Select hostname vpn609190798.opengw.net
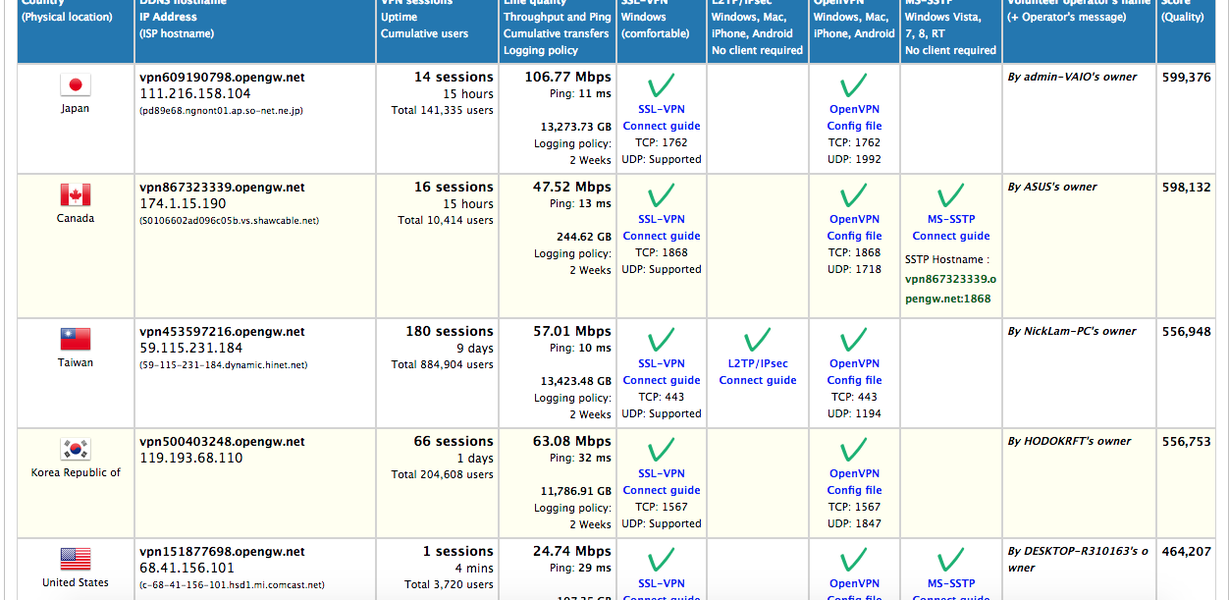Viewport: 1229px width, 600px height. click(x=222, y=77)
